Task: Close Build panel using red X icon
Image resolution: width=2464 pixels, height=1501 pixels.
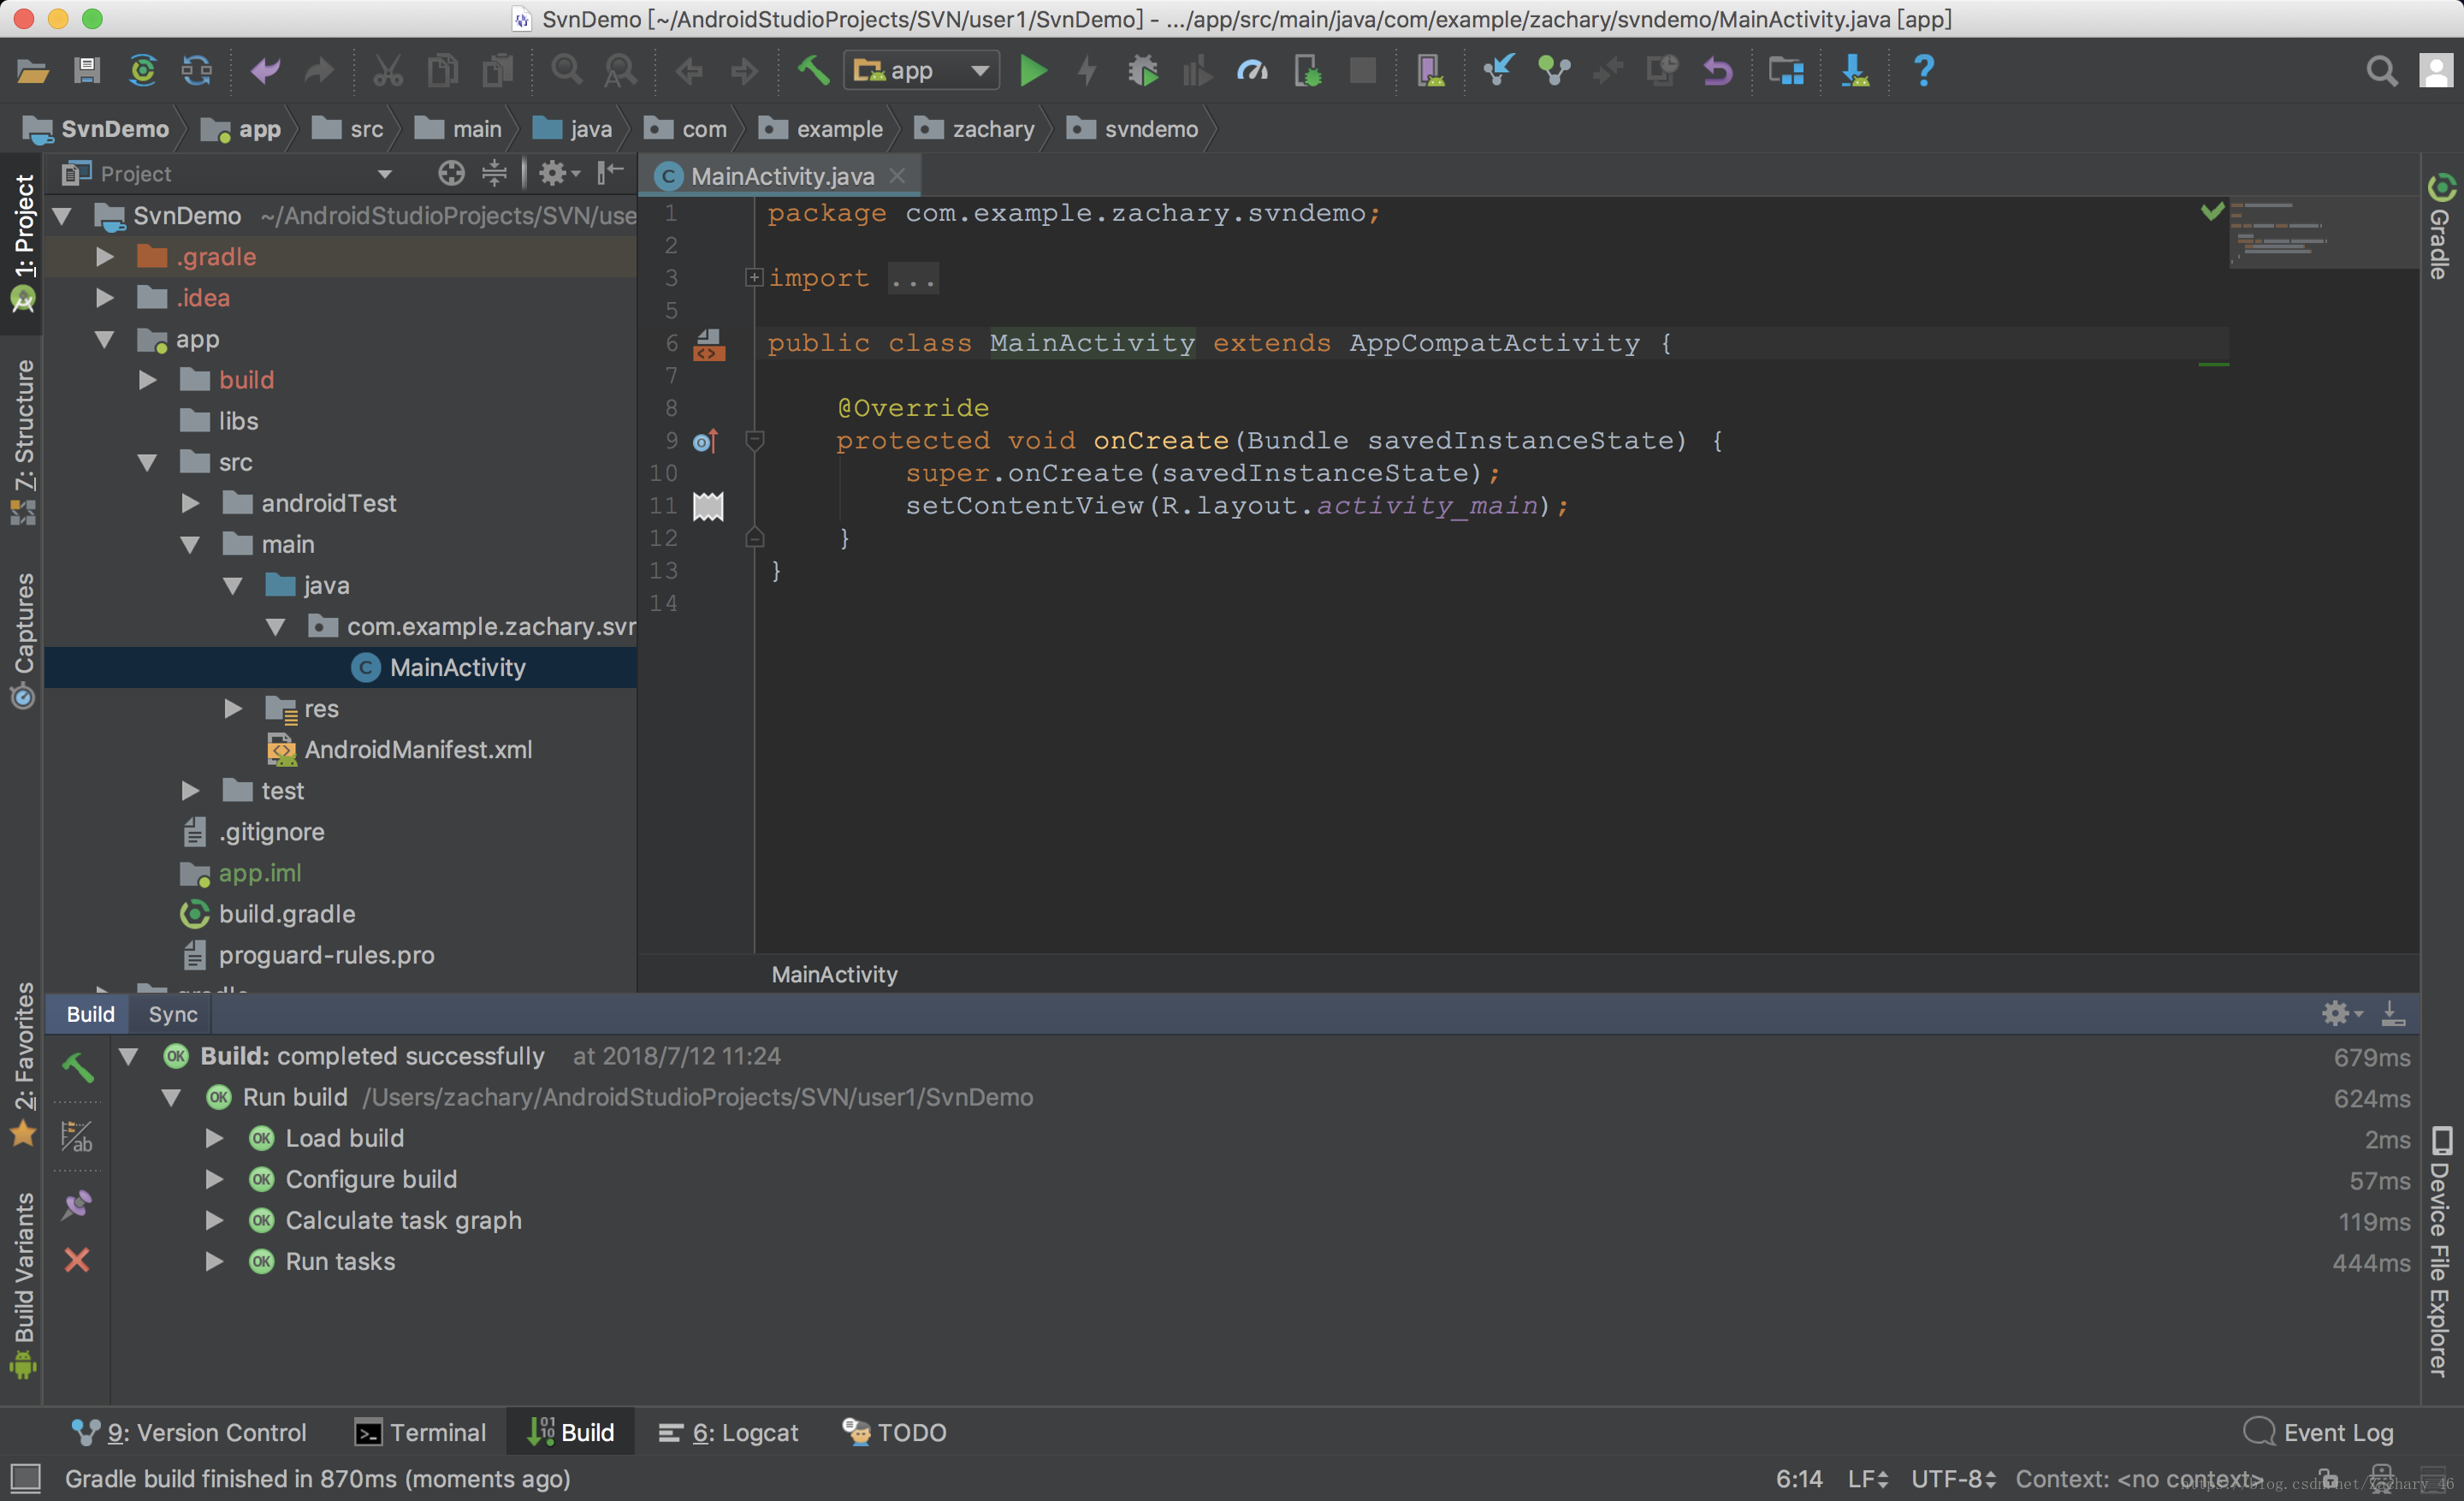Action: pyautogui.click(x=77, y=1259)
